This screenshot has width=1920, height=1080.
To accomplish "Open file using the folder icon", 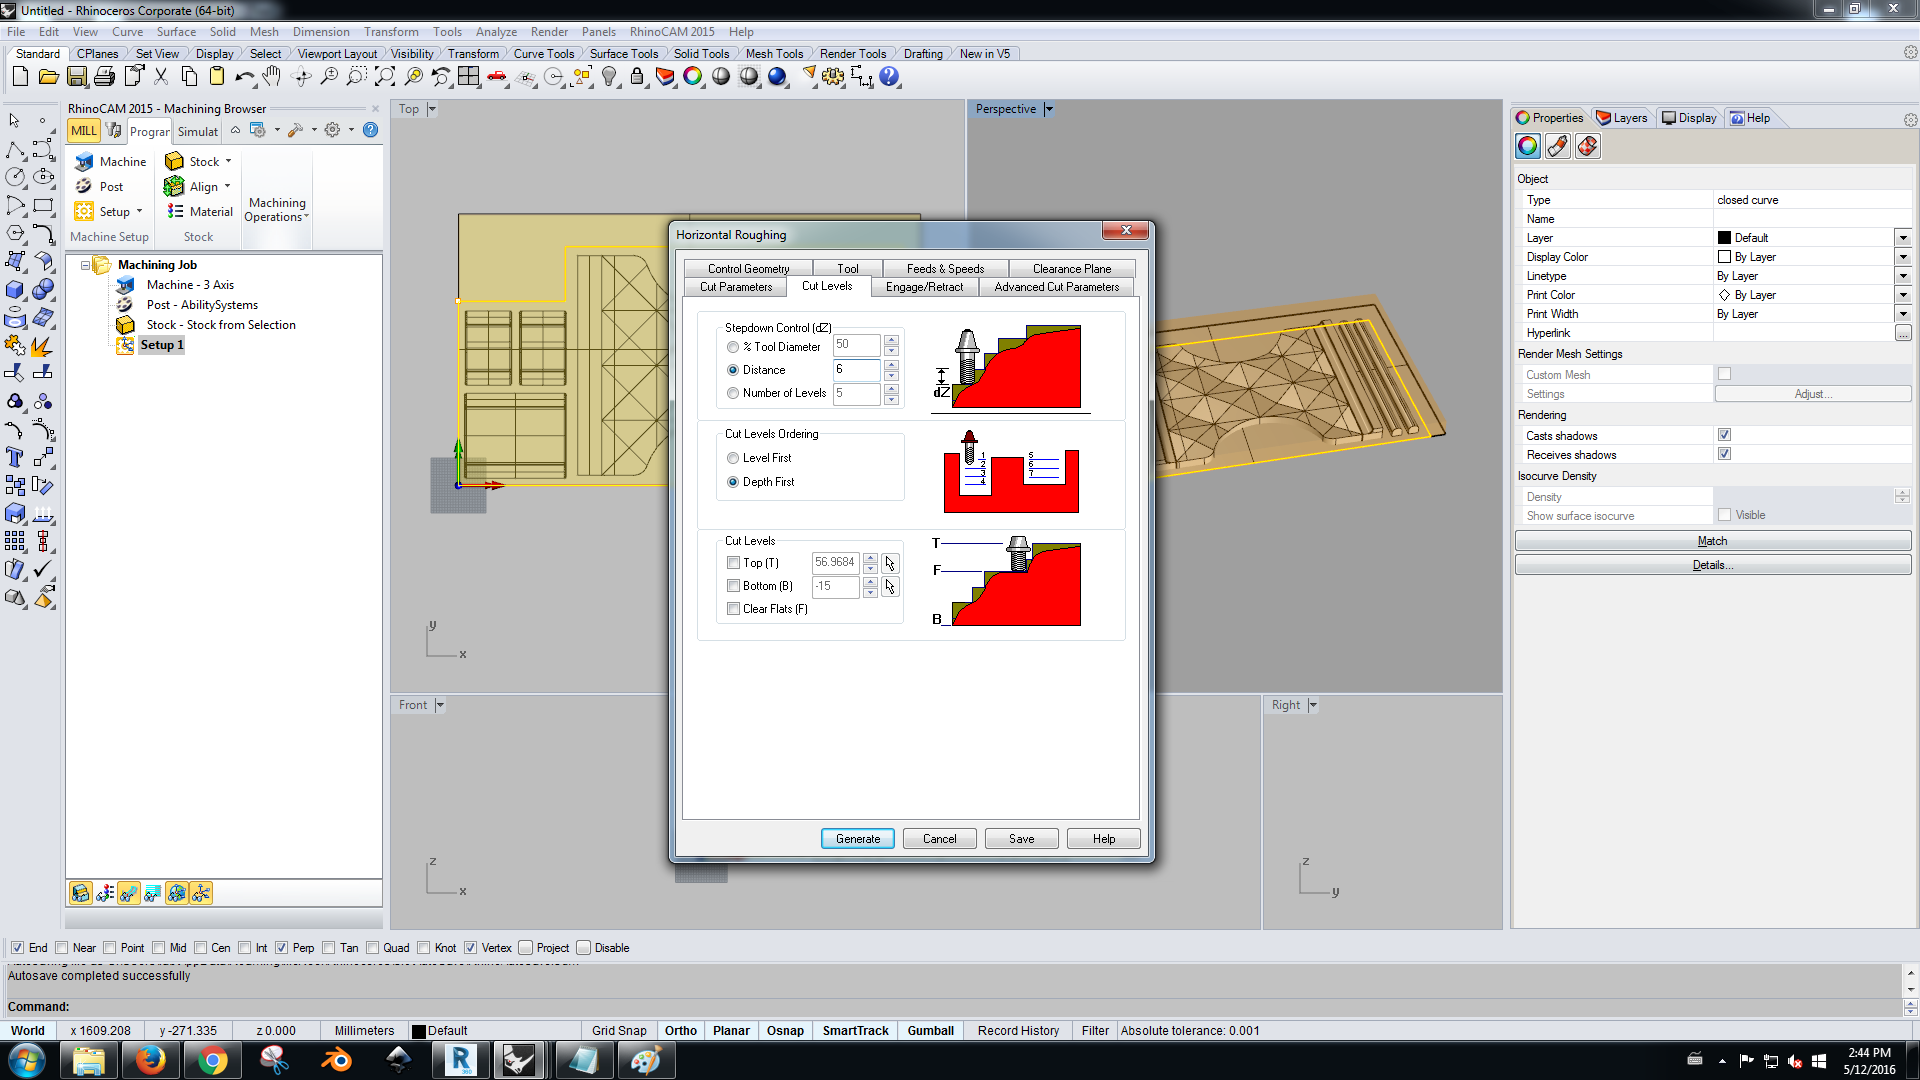I will pos(48,76).
